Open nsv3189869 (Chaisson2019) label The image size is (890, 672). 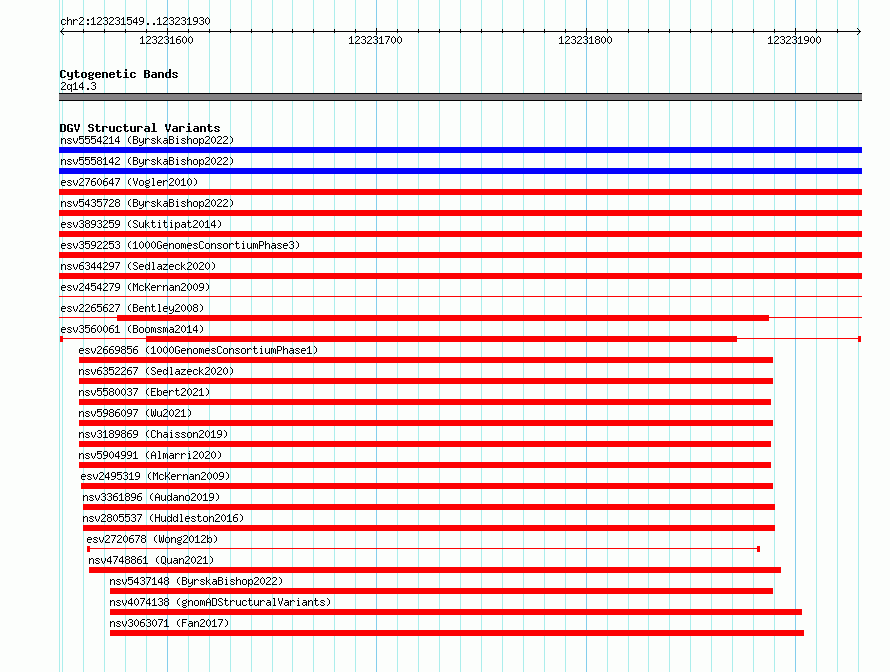[x=153, y=434]
